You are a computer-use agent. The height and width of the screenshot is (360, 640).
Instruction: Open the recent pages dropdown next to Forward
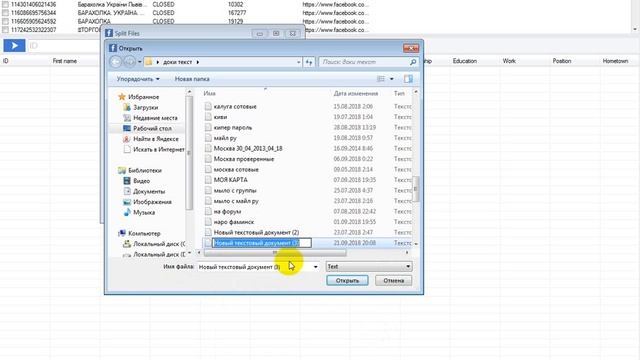140,62
